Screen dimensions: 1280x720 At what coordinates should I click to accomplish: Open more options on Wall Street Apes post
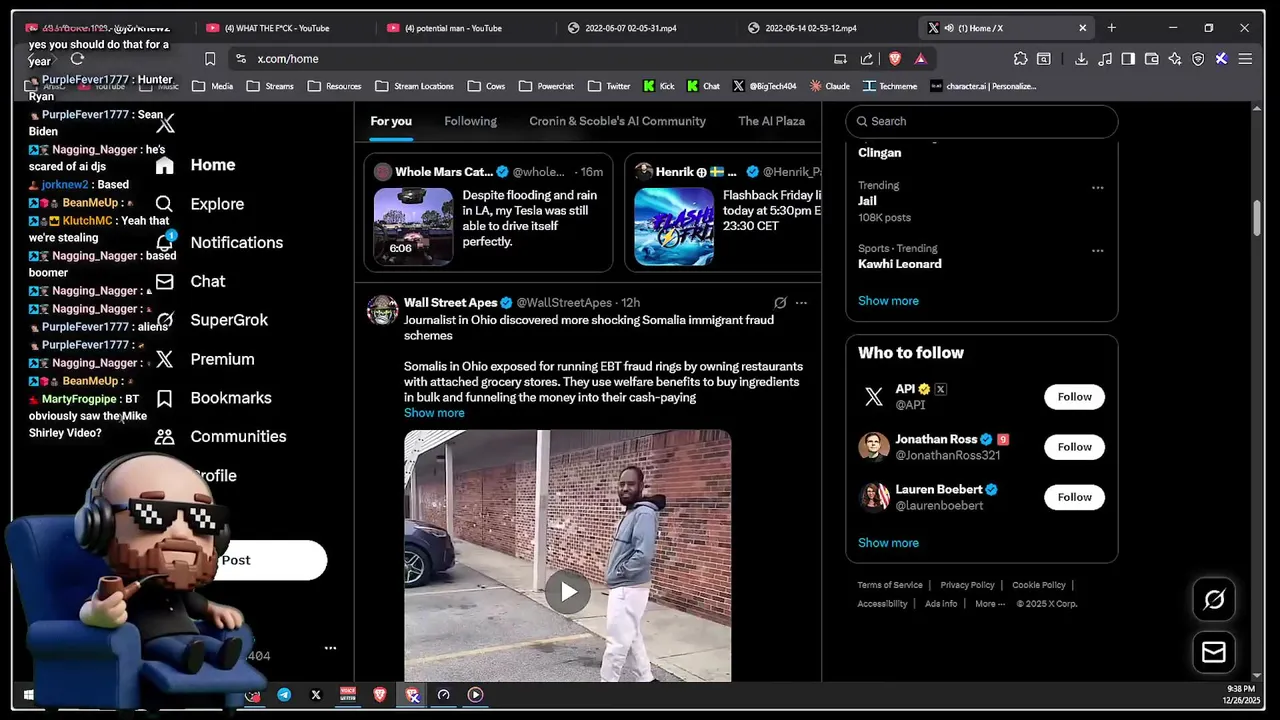click(x=801, y=303)
